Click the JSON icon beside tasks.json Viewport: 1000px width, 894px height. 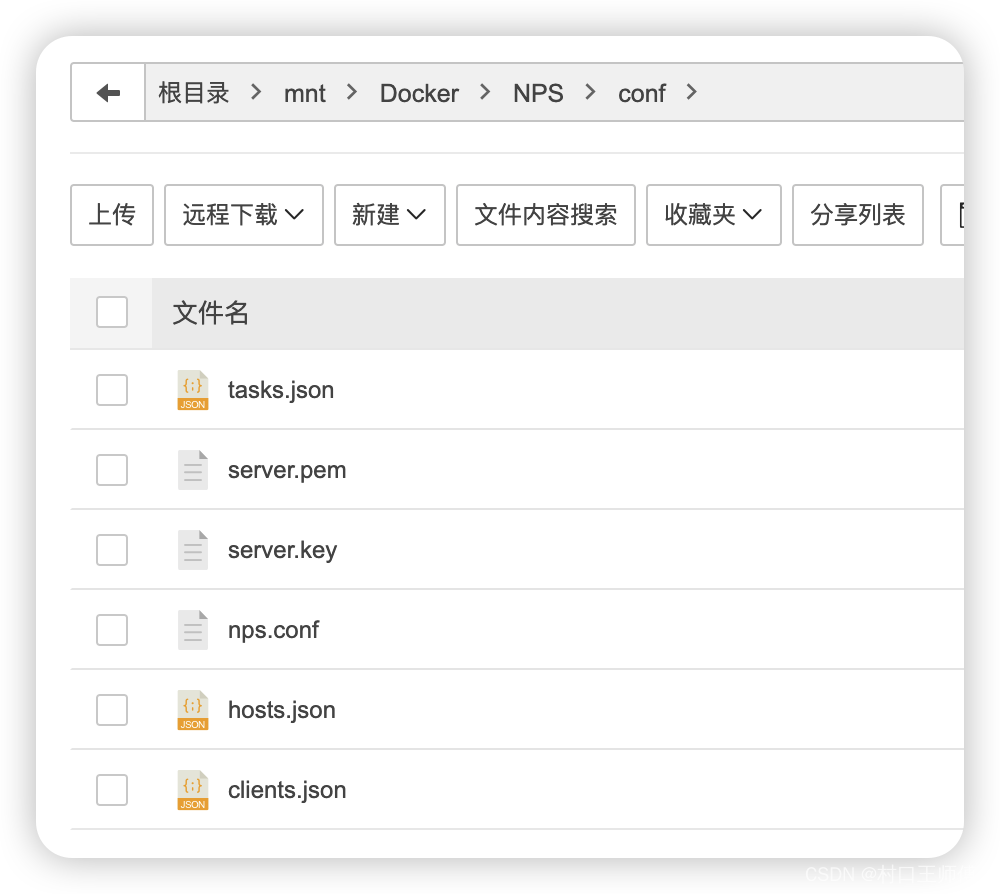(192, 390)
